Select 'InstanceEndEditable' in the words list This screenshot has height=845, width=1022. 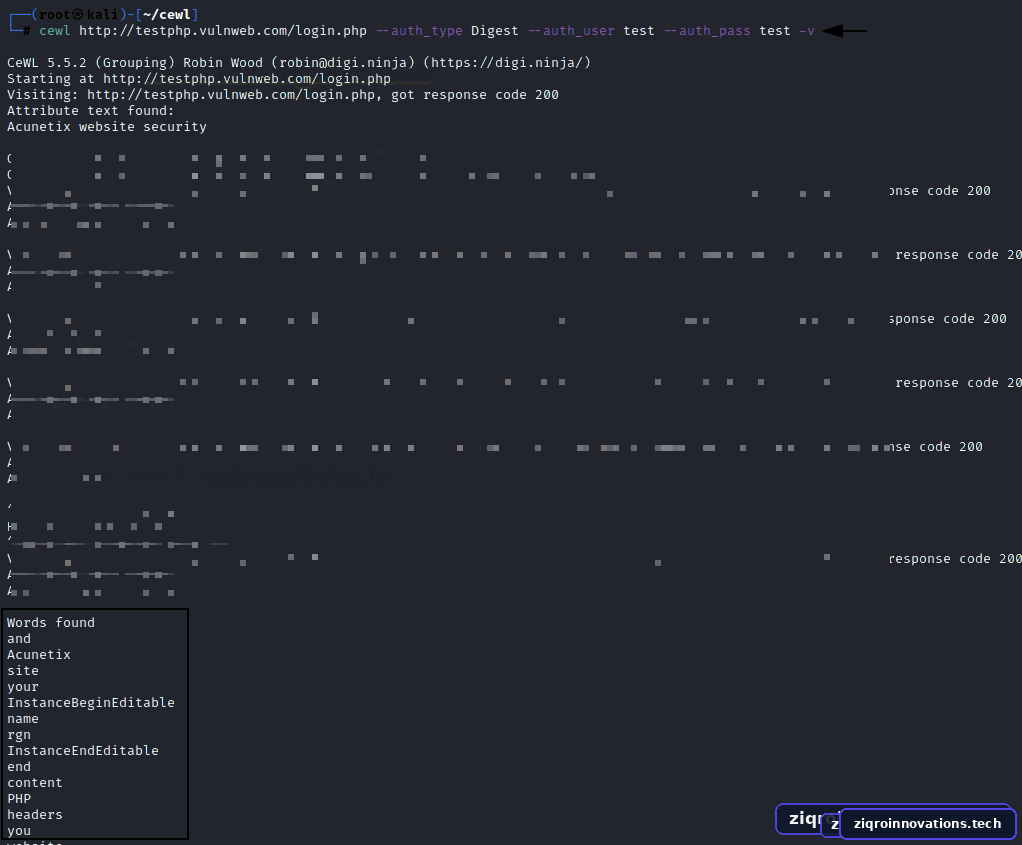[x=83, y=750]
